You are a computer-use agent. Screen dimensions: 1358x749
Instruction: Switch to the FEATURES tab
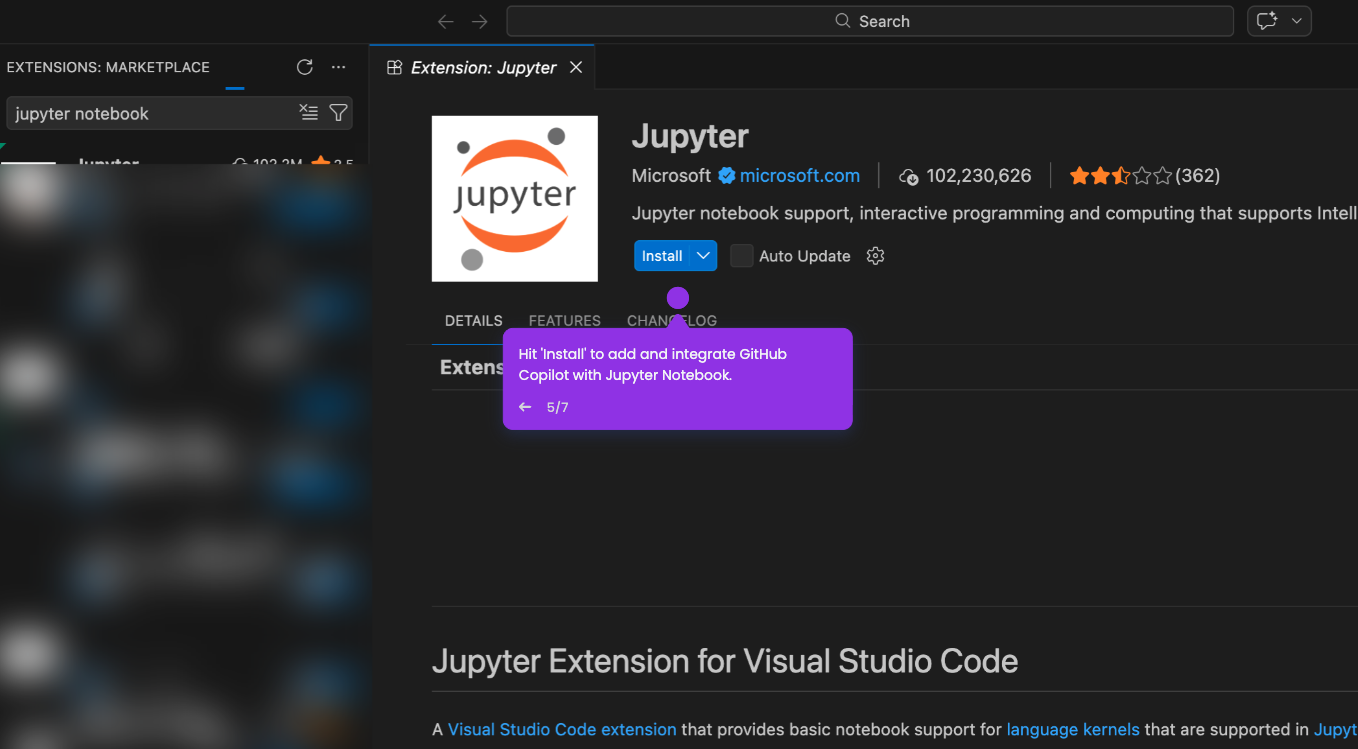tap(565, 321)
